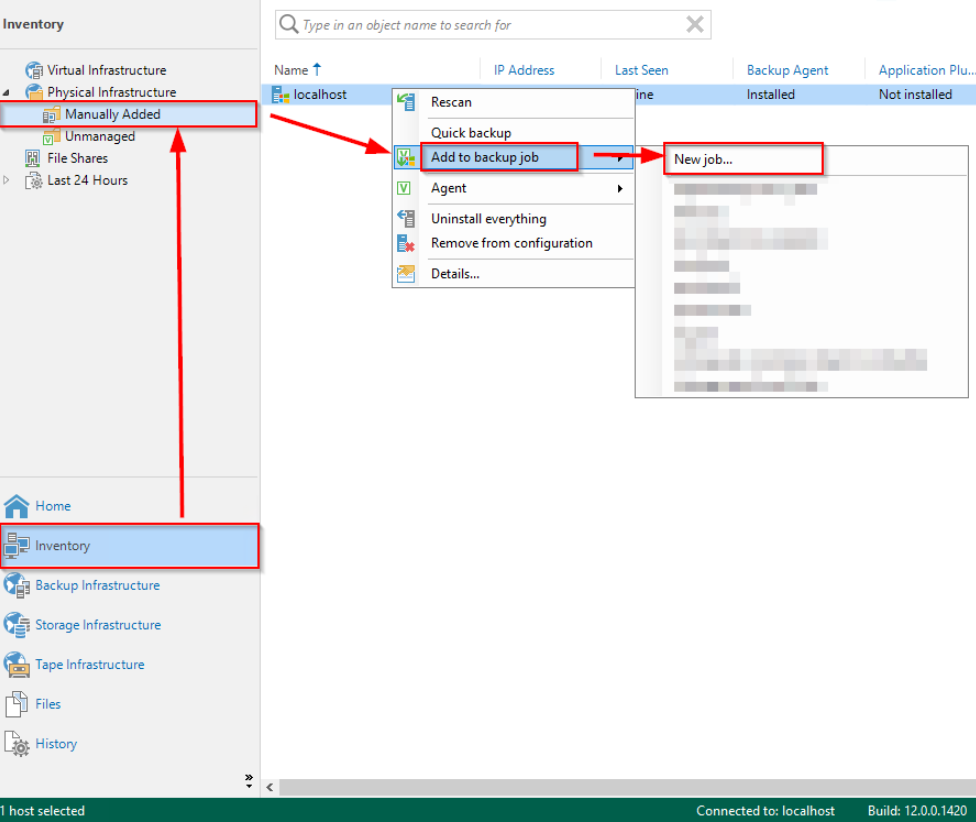Expand the Agent submenu arrow
976x822 pixels.
(620, 188)
